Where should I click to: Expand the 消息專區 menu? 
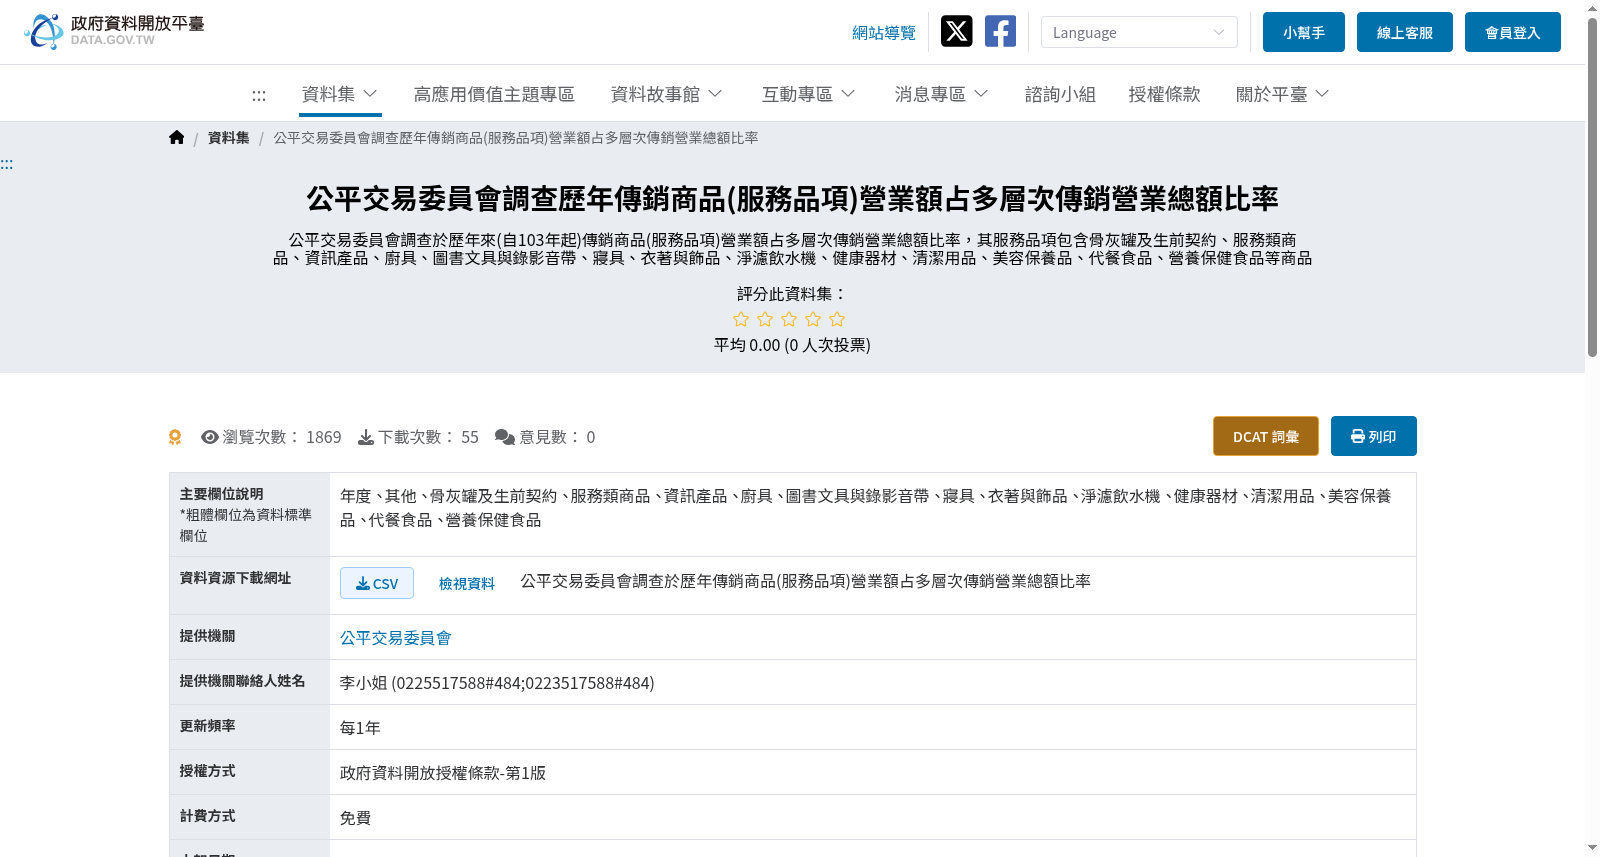pos(941,94)
